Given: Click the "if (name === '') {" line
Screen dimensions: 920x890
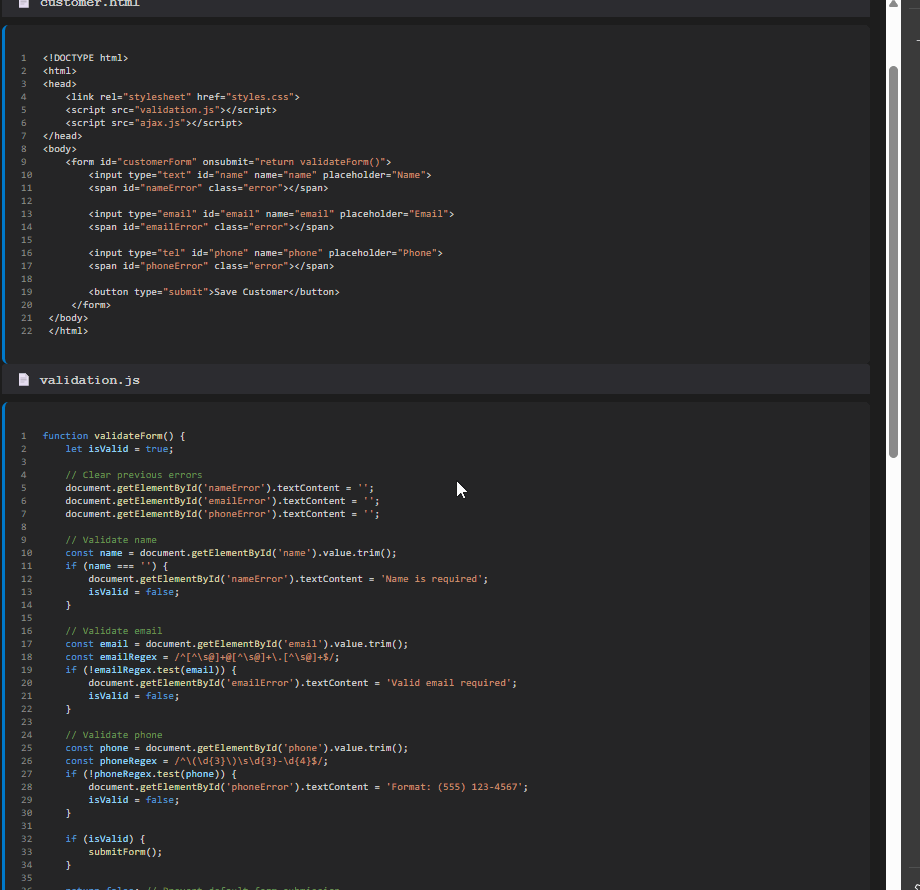Looking at the screenshot, I should [x=117, y=566].
